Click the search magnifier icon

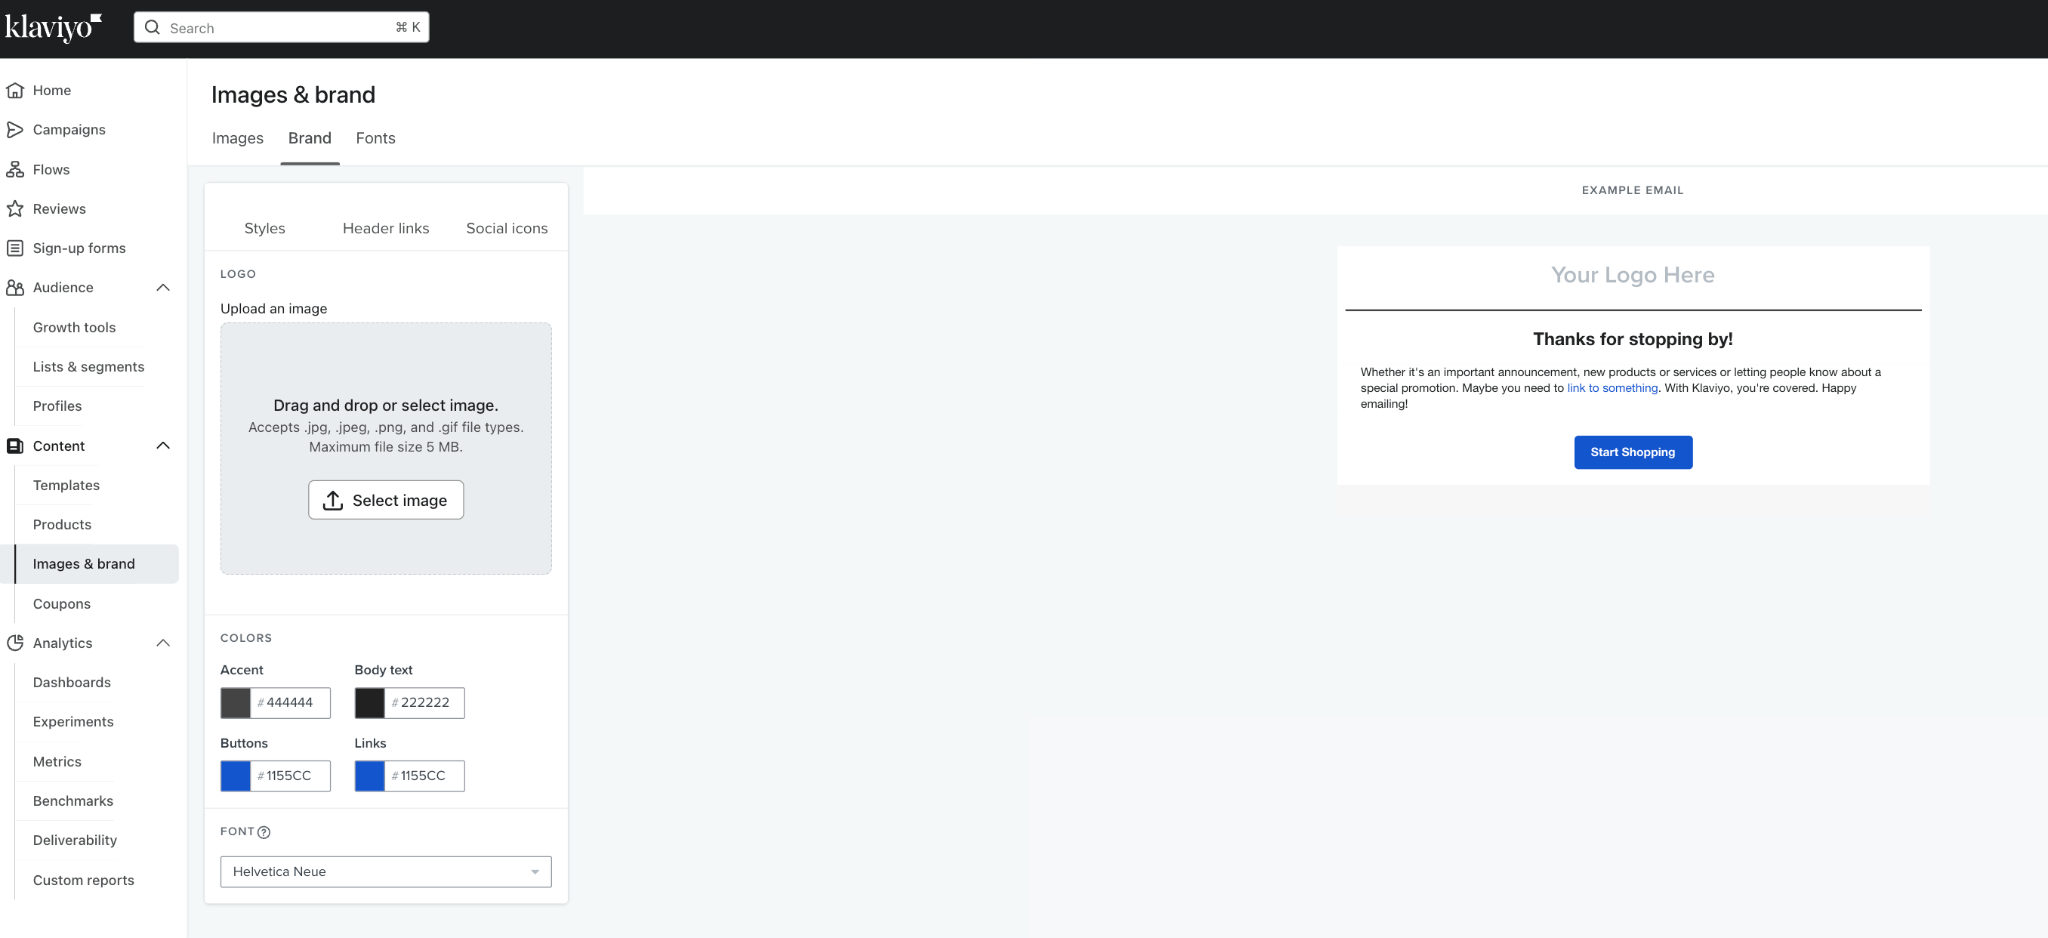(153, 28)
